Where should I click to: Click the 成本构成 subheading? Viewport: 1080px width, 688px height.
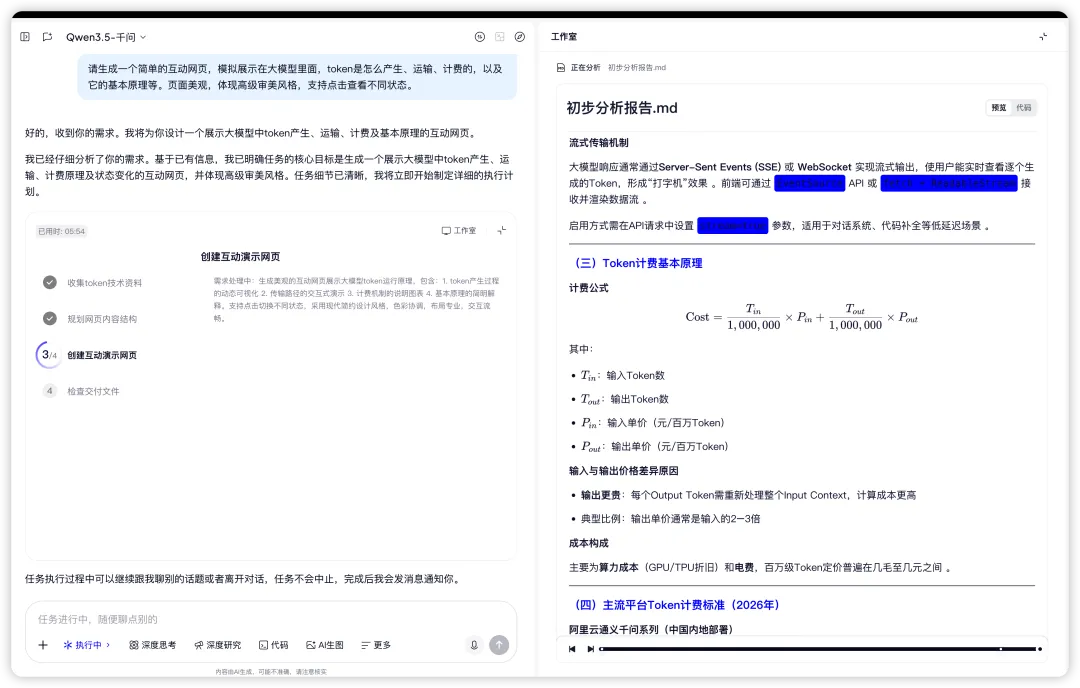click(x=589, y=543)
